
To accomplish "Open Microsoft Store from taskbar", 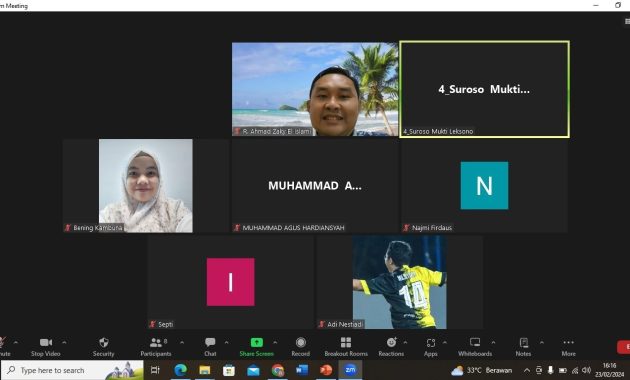I will coord(229,370).
